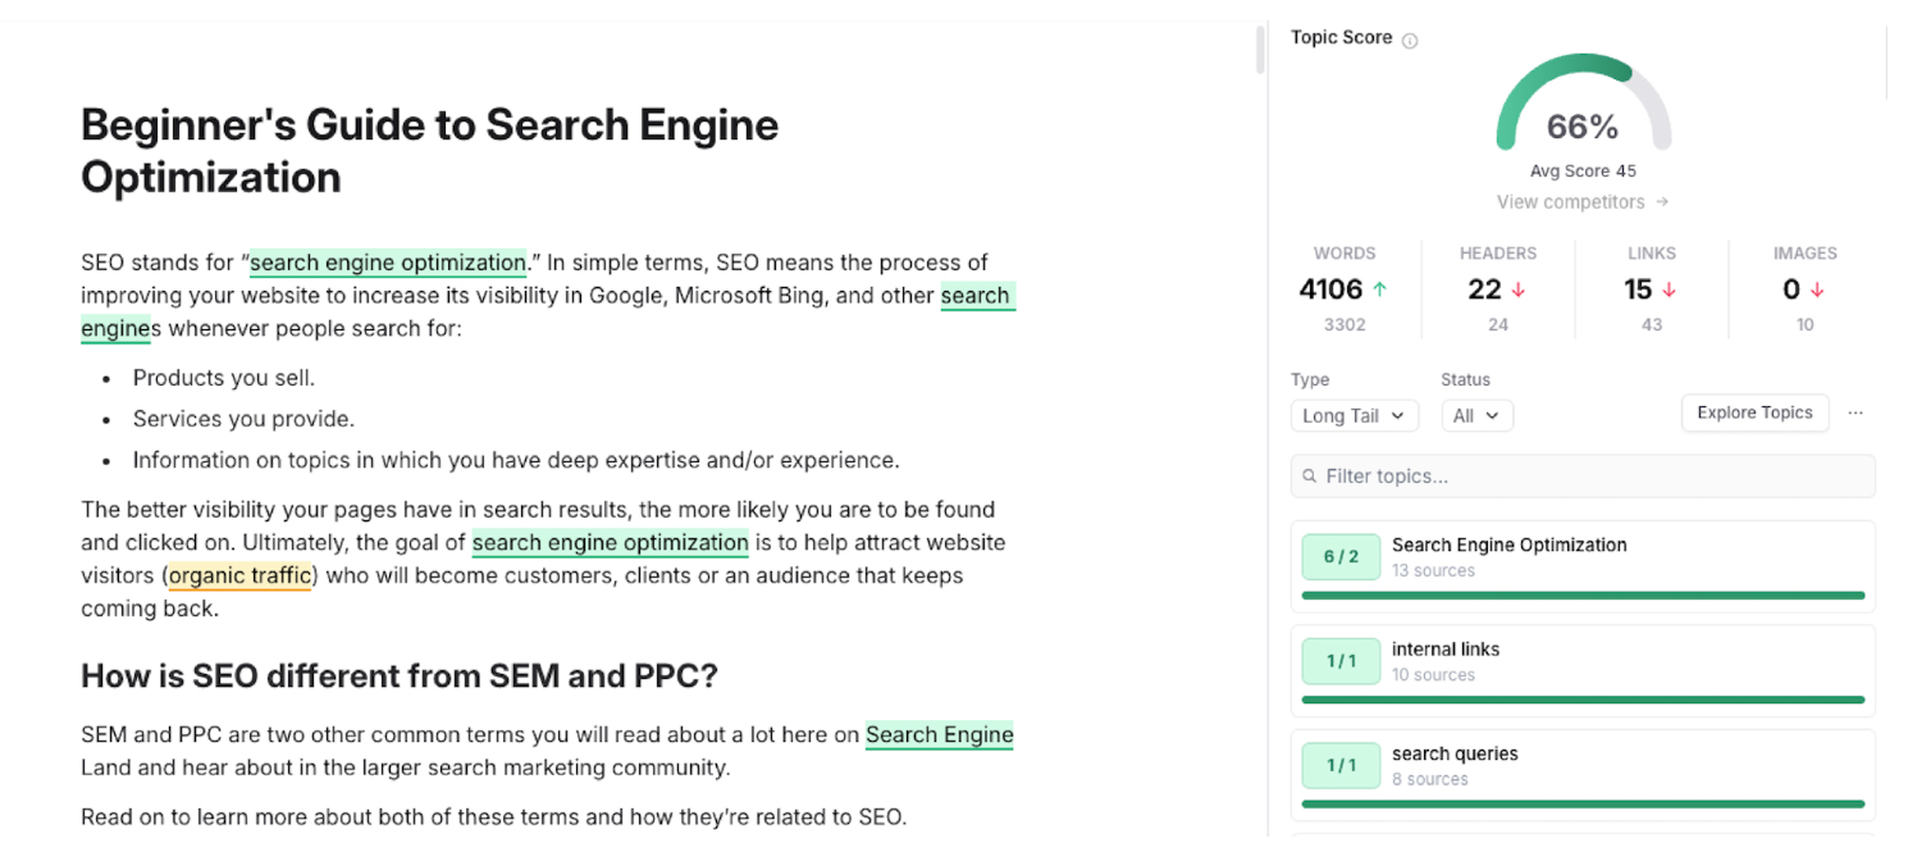Click the arrow icon beside View competitors
This screenshot has width=1920, height=864.
point(1662,202)
